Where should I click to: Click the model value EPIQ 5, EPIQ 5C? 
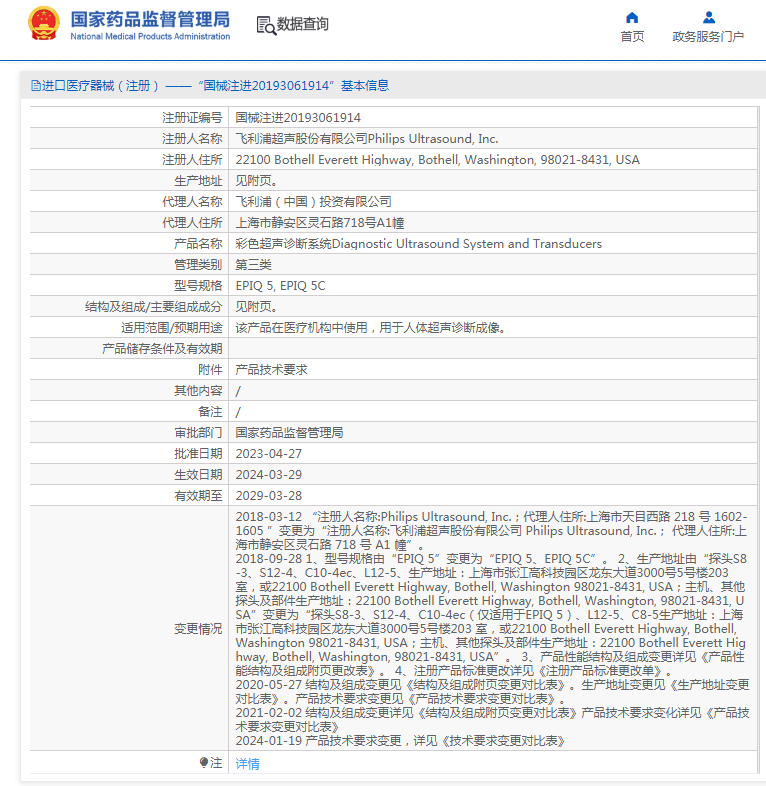280,286
